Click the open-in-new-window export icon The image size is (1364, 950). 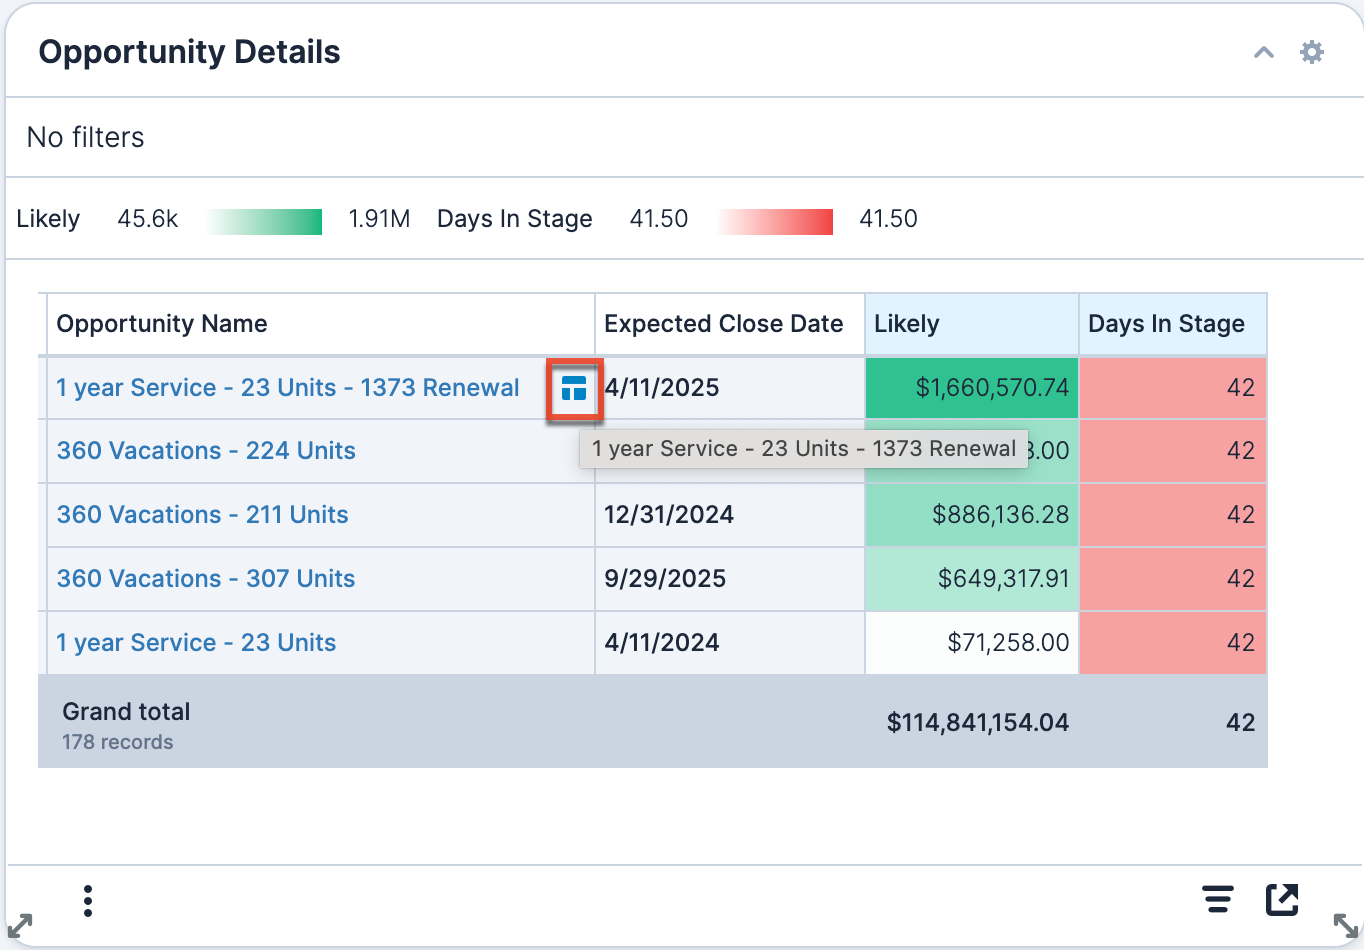[1282, 899]
